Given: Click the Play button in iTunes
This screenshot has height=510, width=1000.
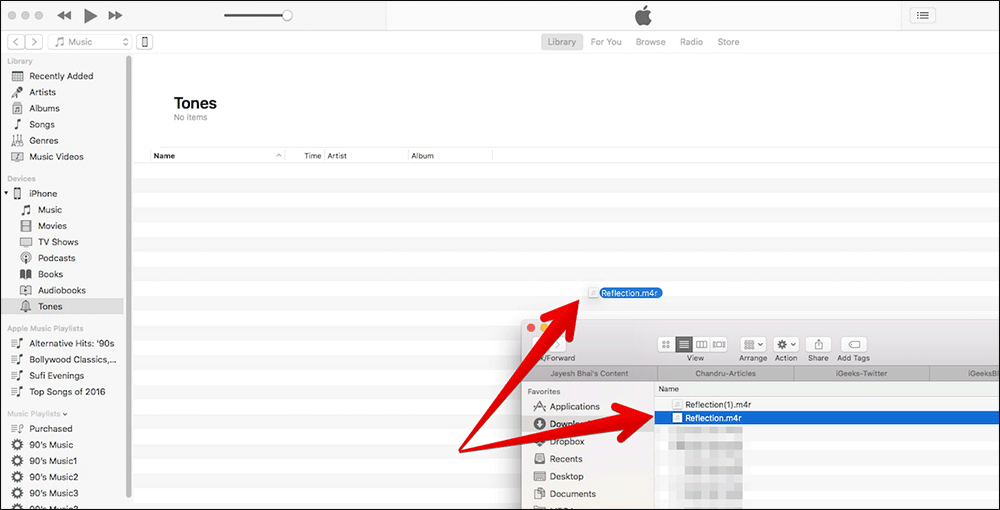Looking at the screenshot, I should point(90,15).
